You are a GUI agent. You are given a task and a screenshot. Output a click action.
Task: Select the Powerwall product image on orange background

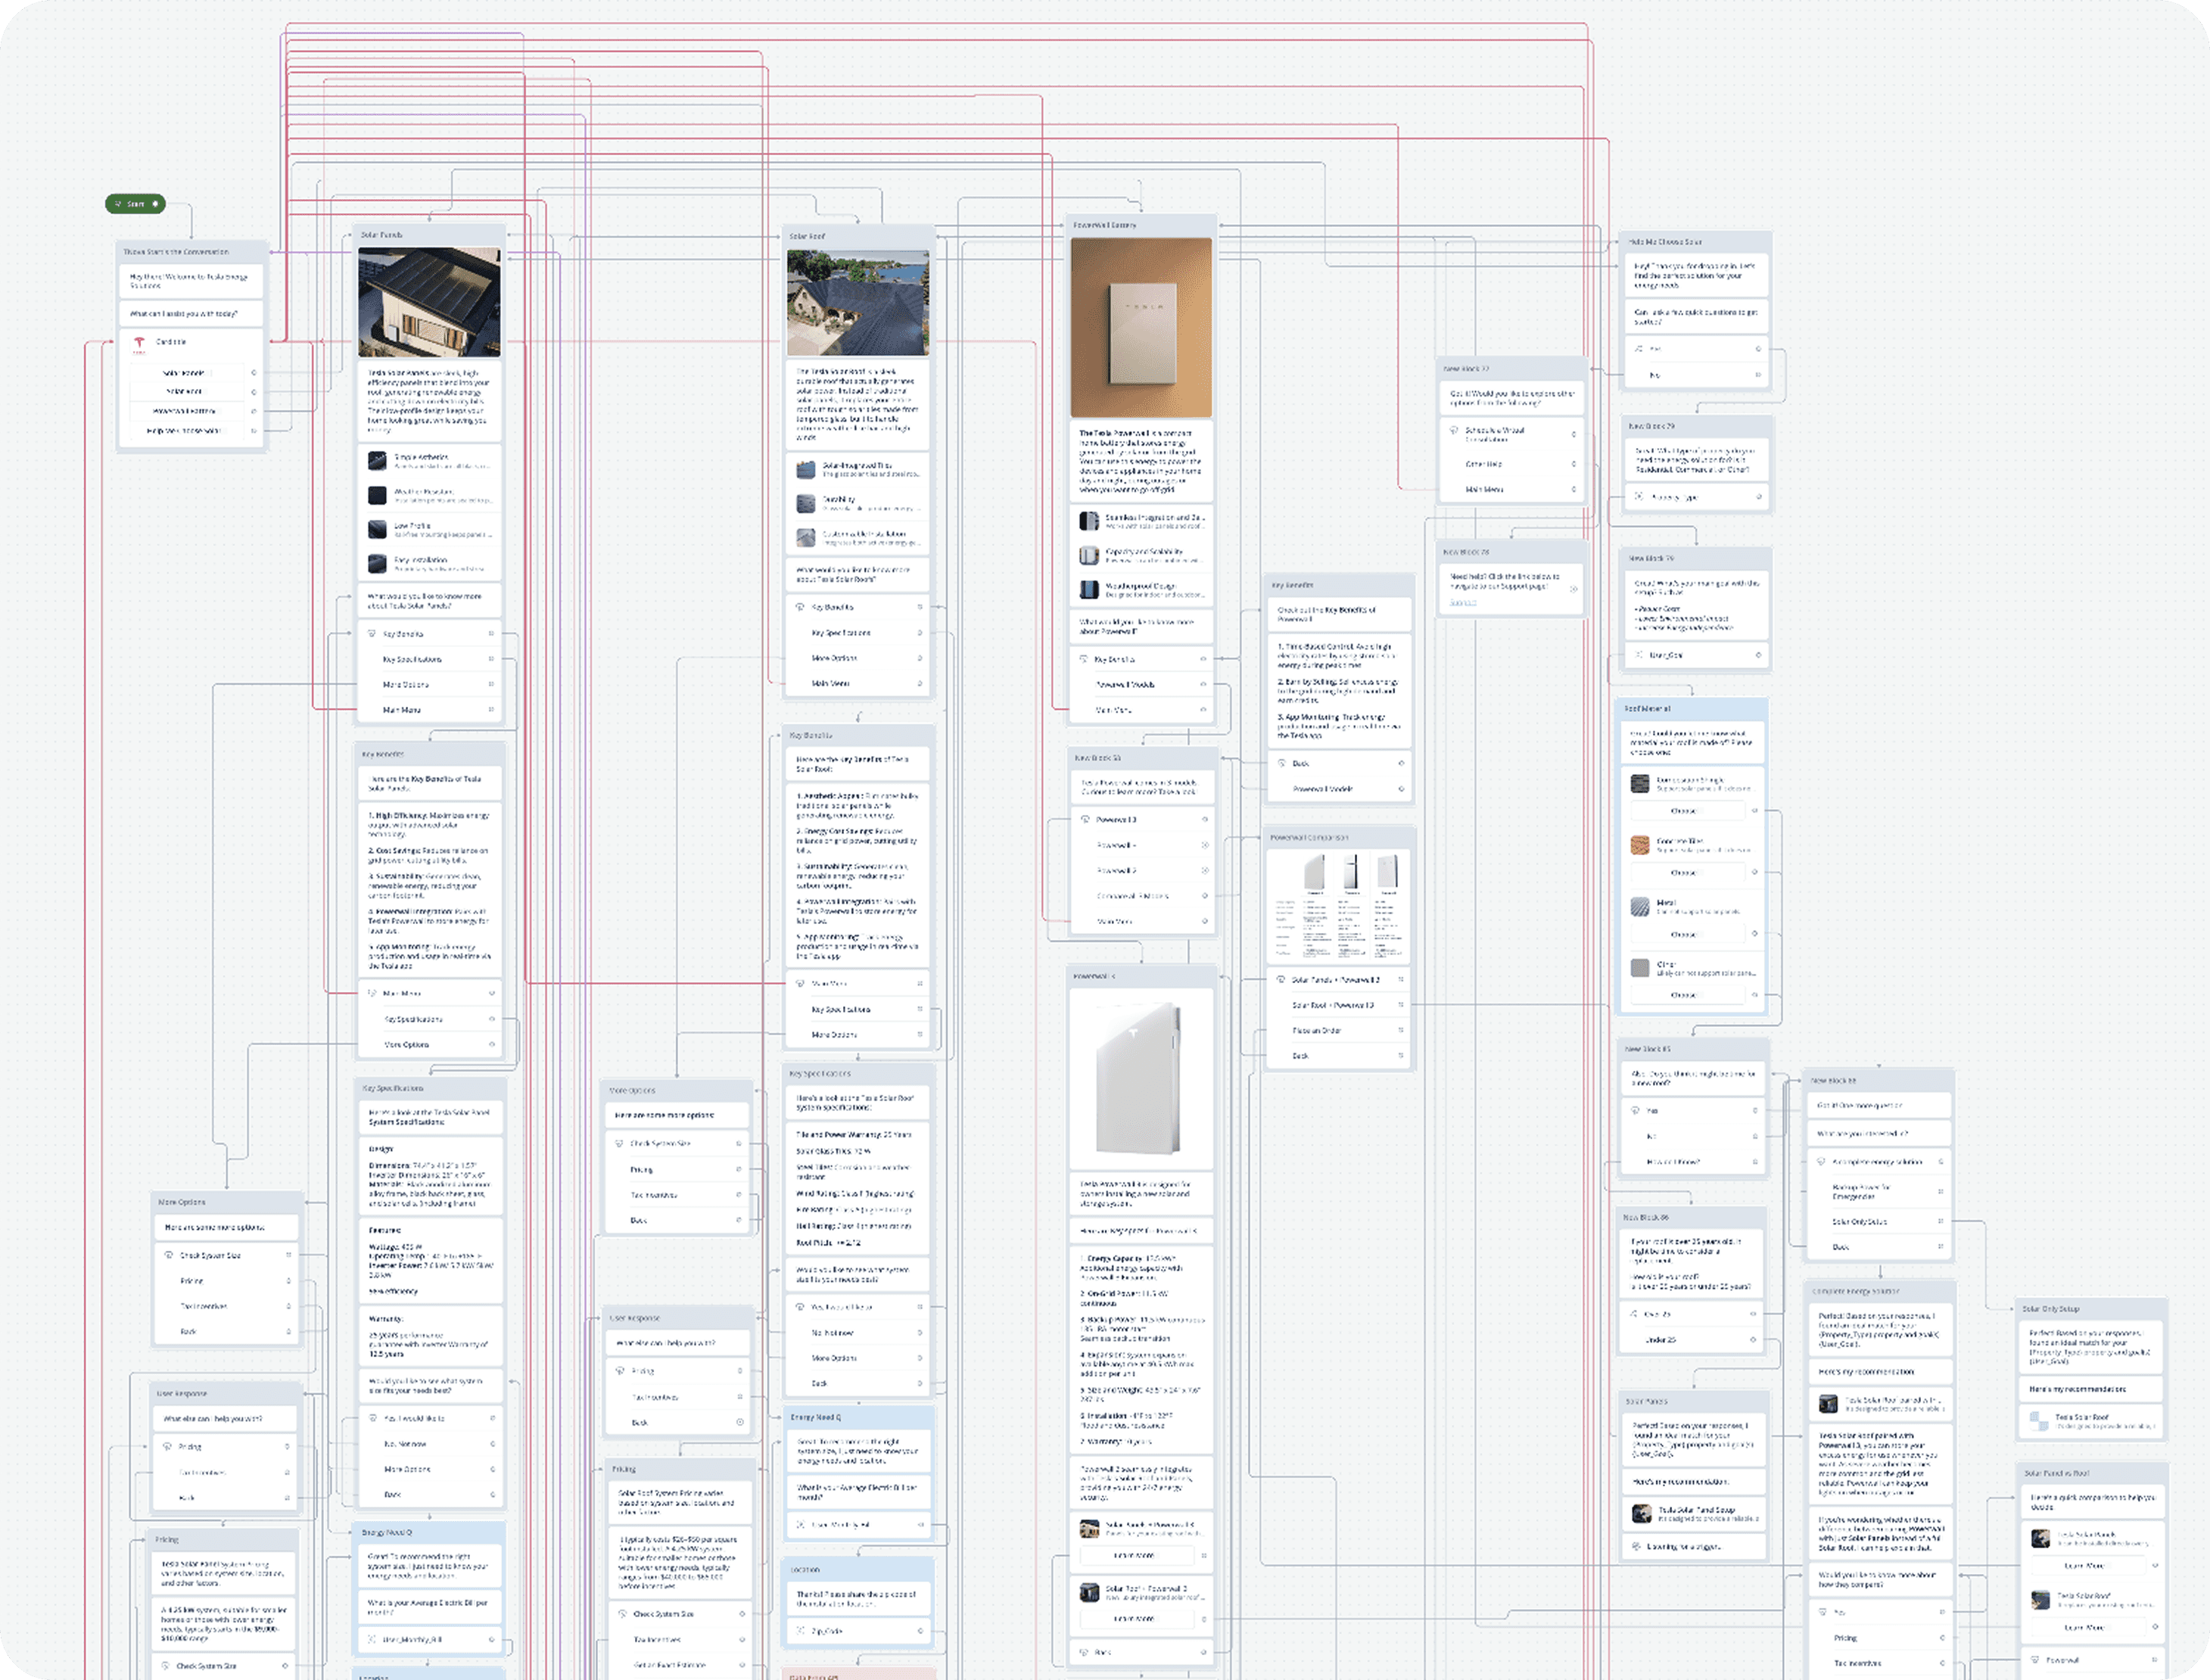pos(1141,327)
